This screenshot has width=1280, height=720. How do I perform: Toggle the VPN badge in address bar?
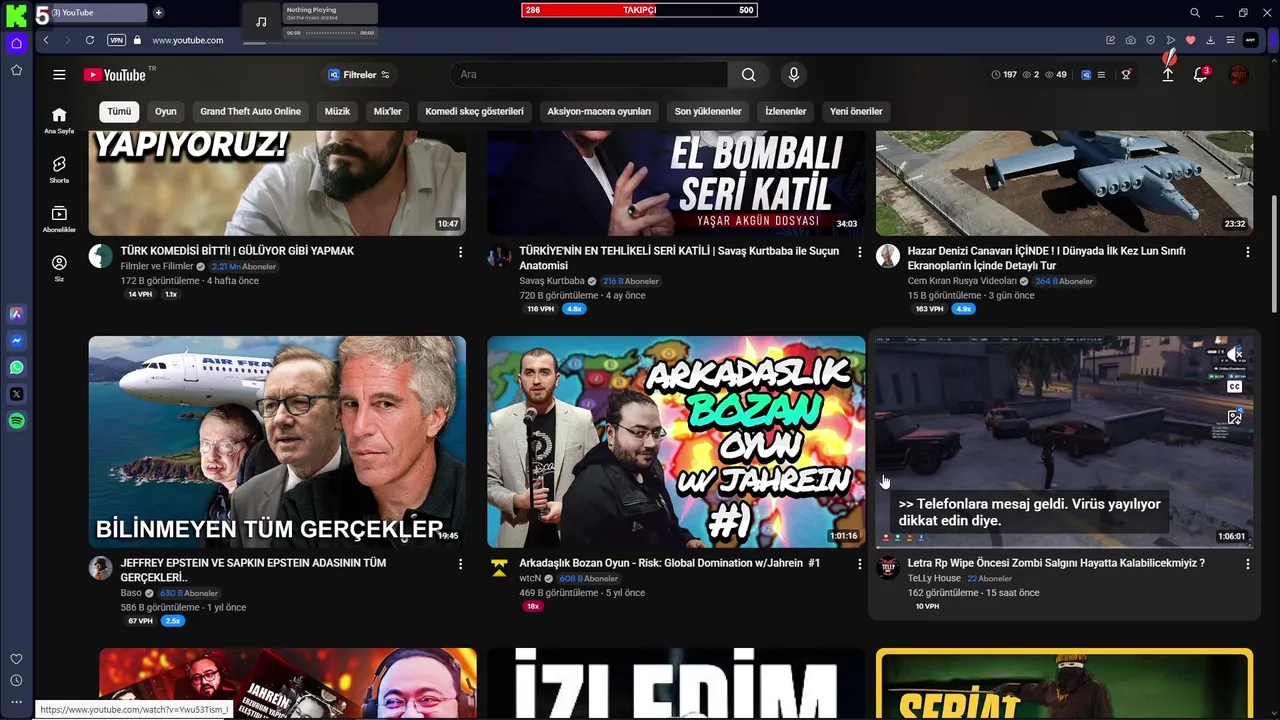(116, 40)
